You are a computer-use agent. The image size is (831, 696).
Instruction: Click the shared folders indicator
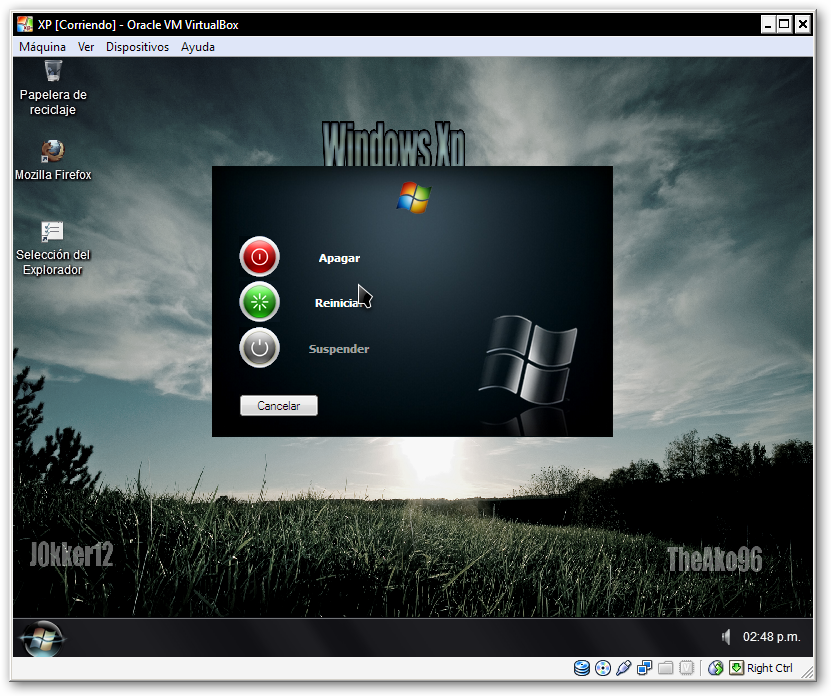coord(666,668)
